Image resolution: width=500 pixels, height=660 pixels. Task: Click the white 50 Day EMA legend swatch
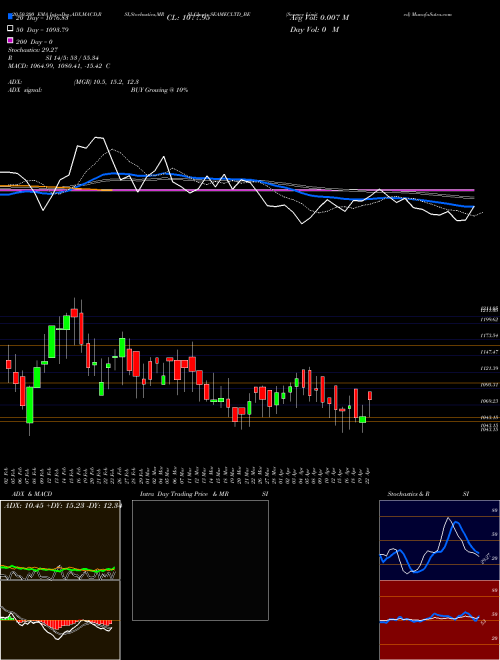(x=10, y=29)
